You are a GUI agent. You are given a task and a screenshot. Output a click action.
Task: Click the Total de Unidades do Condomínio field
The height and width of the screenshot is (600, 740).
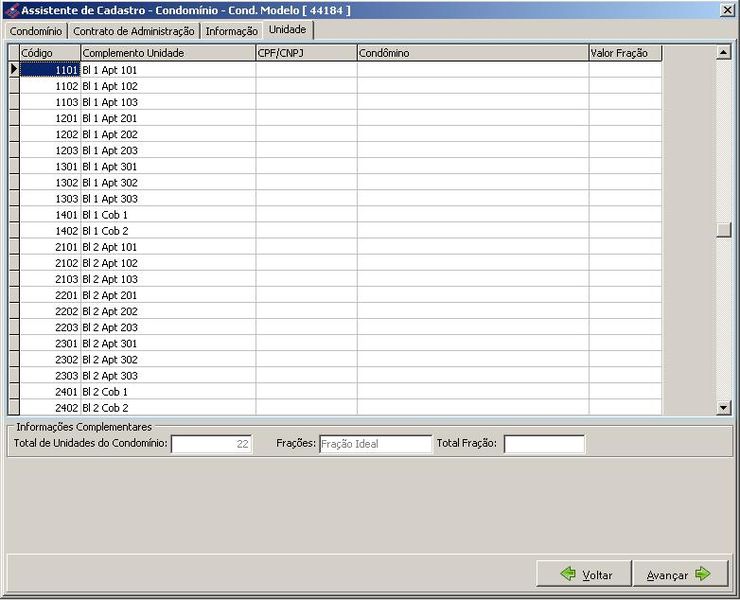point(211,444)
